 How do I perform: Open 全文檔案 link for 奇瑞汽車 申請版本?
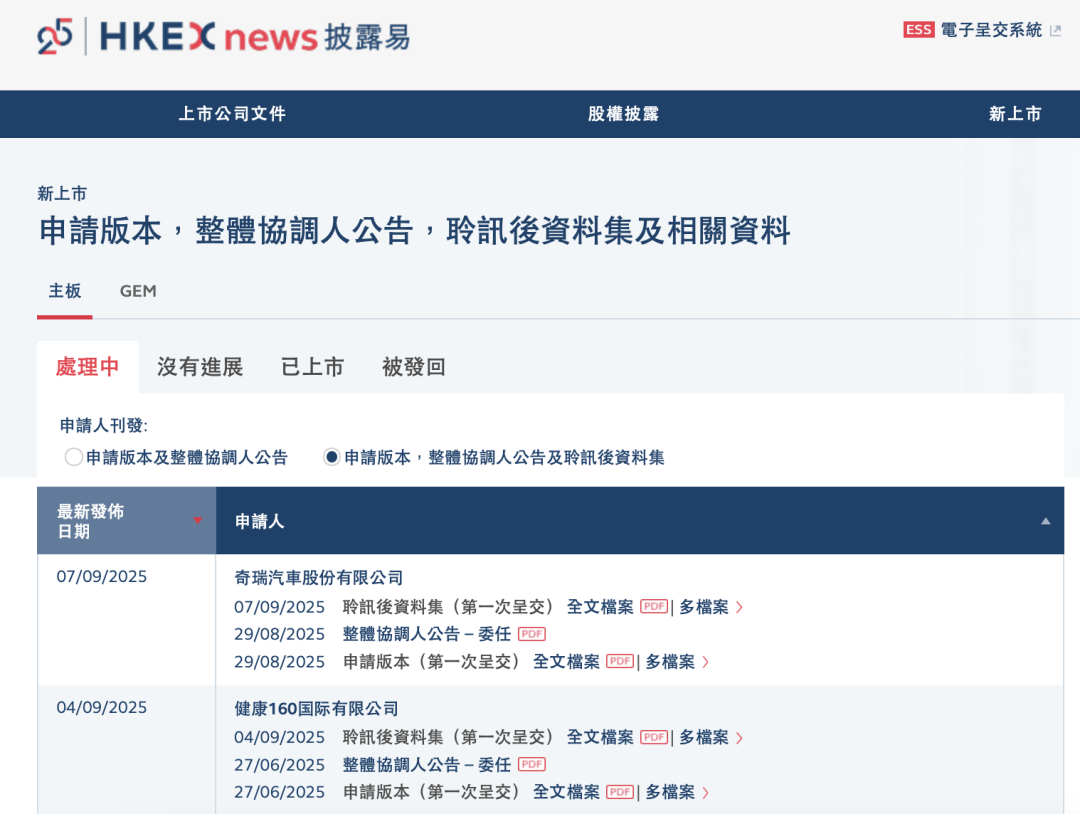tap(566, 661)
